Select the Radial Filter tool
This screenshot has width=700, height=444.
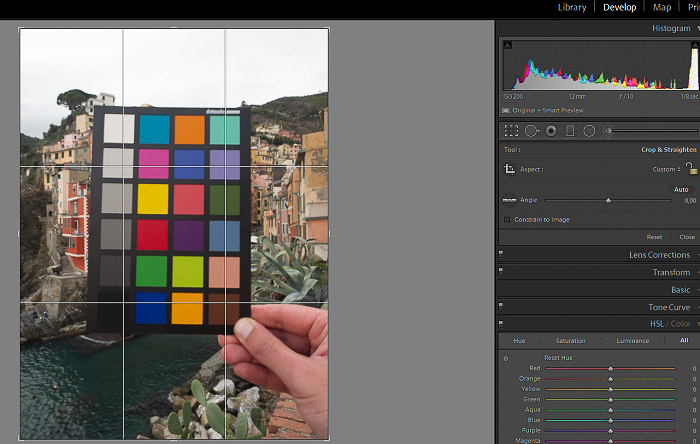click(589, 131)
